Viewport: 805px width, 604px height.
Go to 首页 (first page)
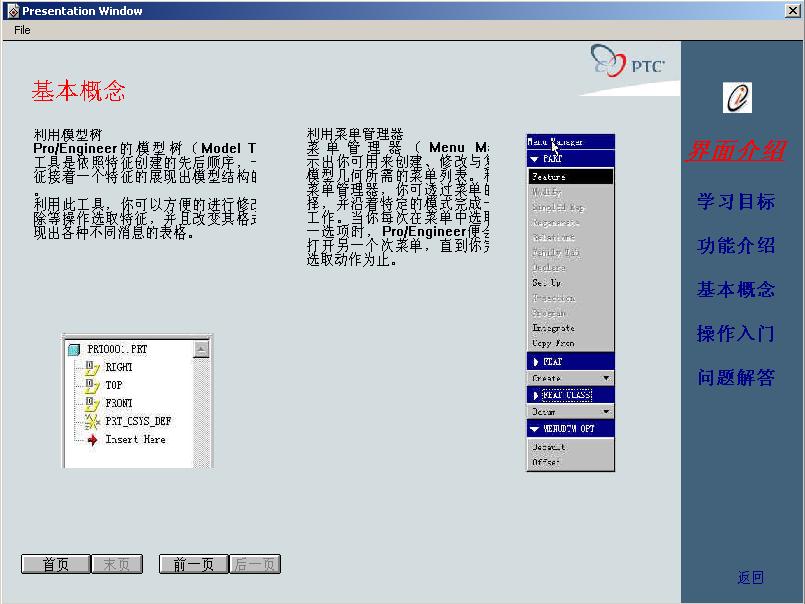[x=56, y=565]
